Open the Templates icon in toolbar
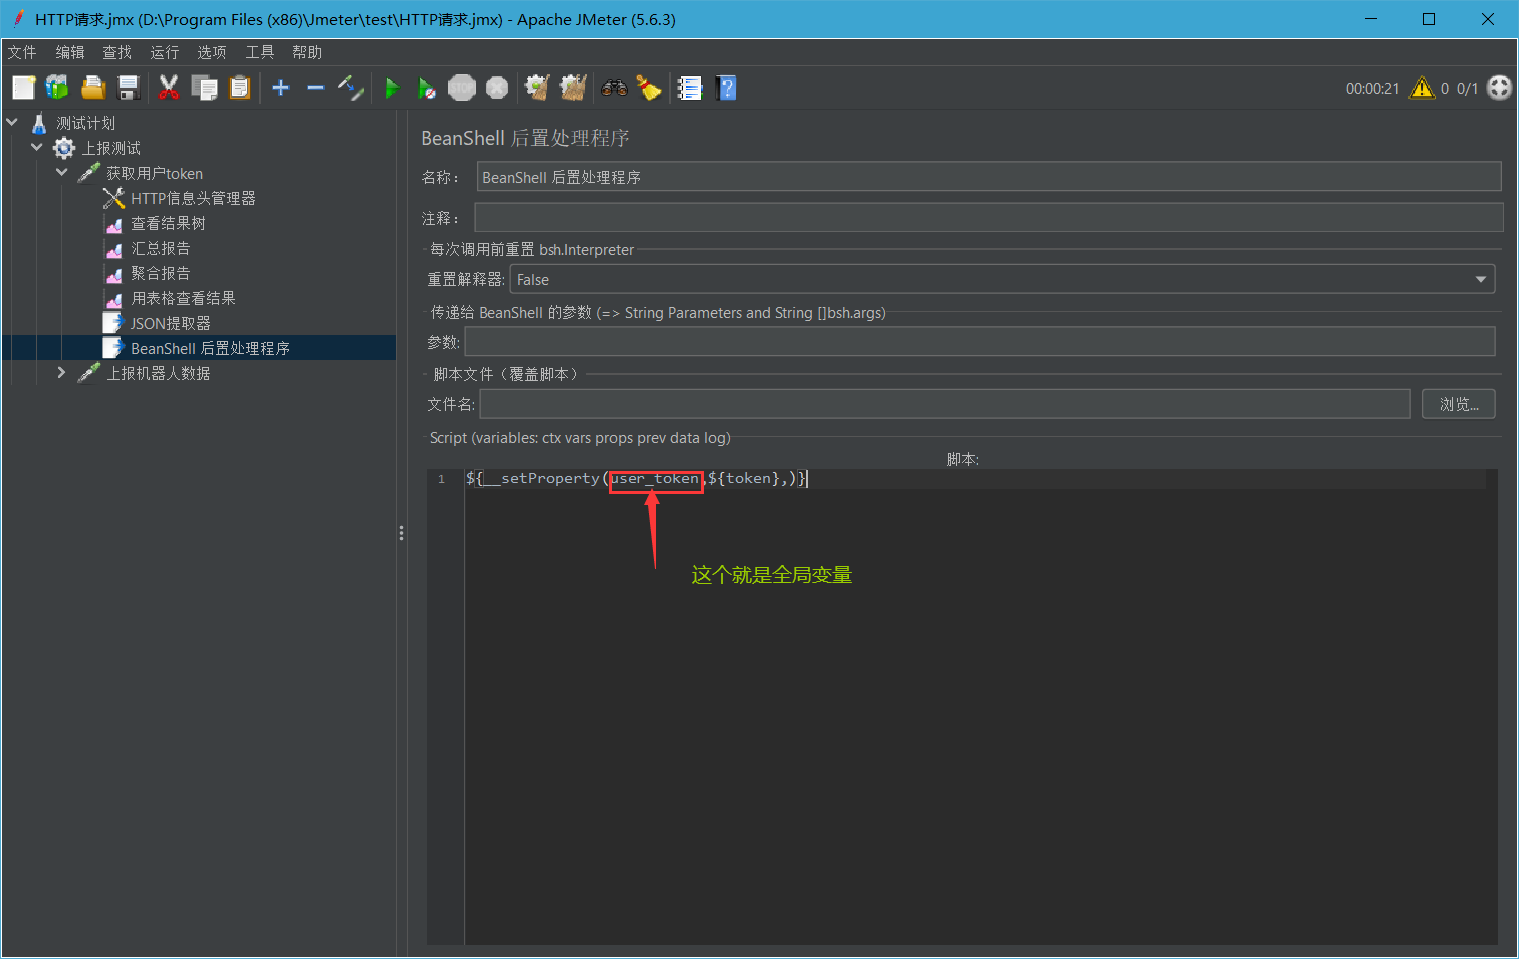This screenshot has height=959, width=1519. [x=58, y=88]
